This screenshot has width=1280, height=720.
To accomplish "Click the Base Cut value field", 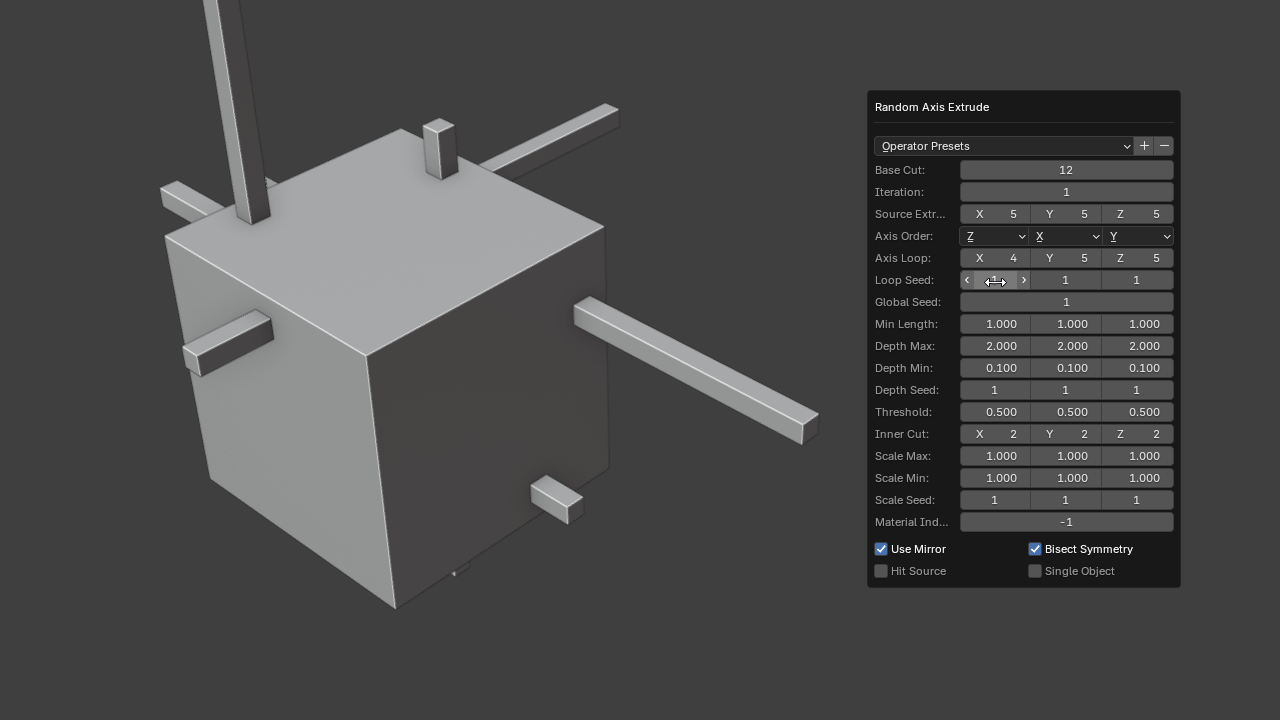I will 1066,170.
